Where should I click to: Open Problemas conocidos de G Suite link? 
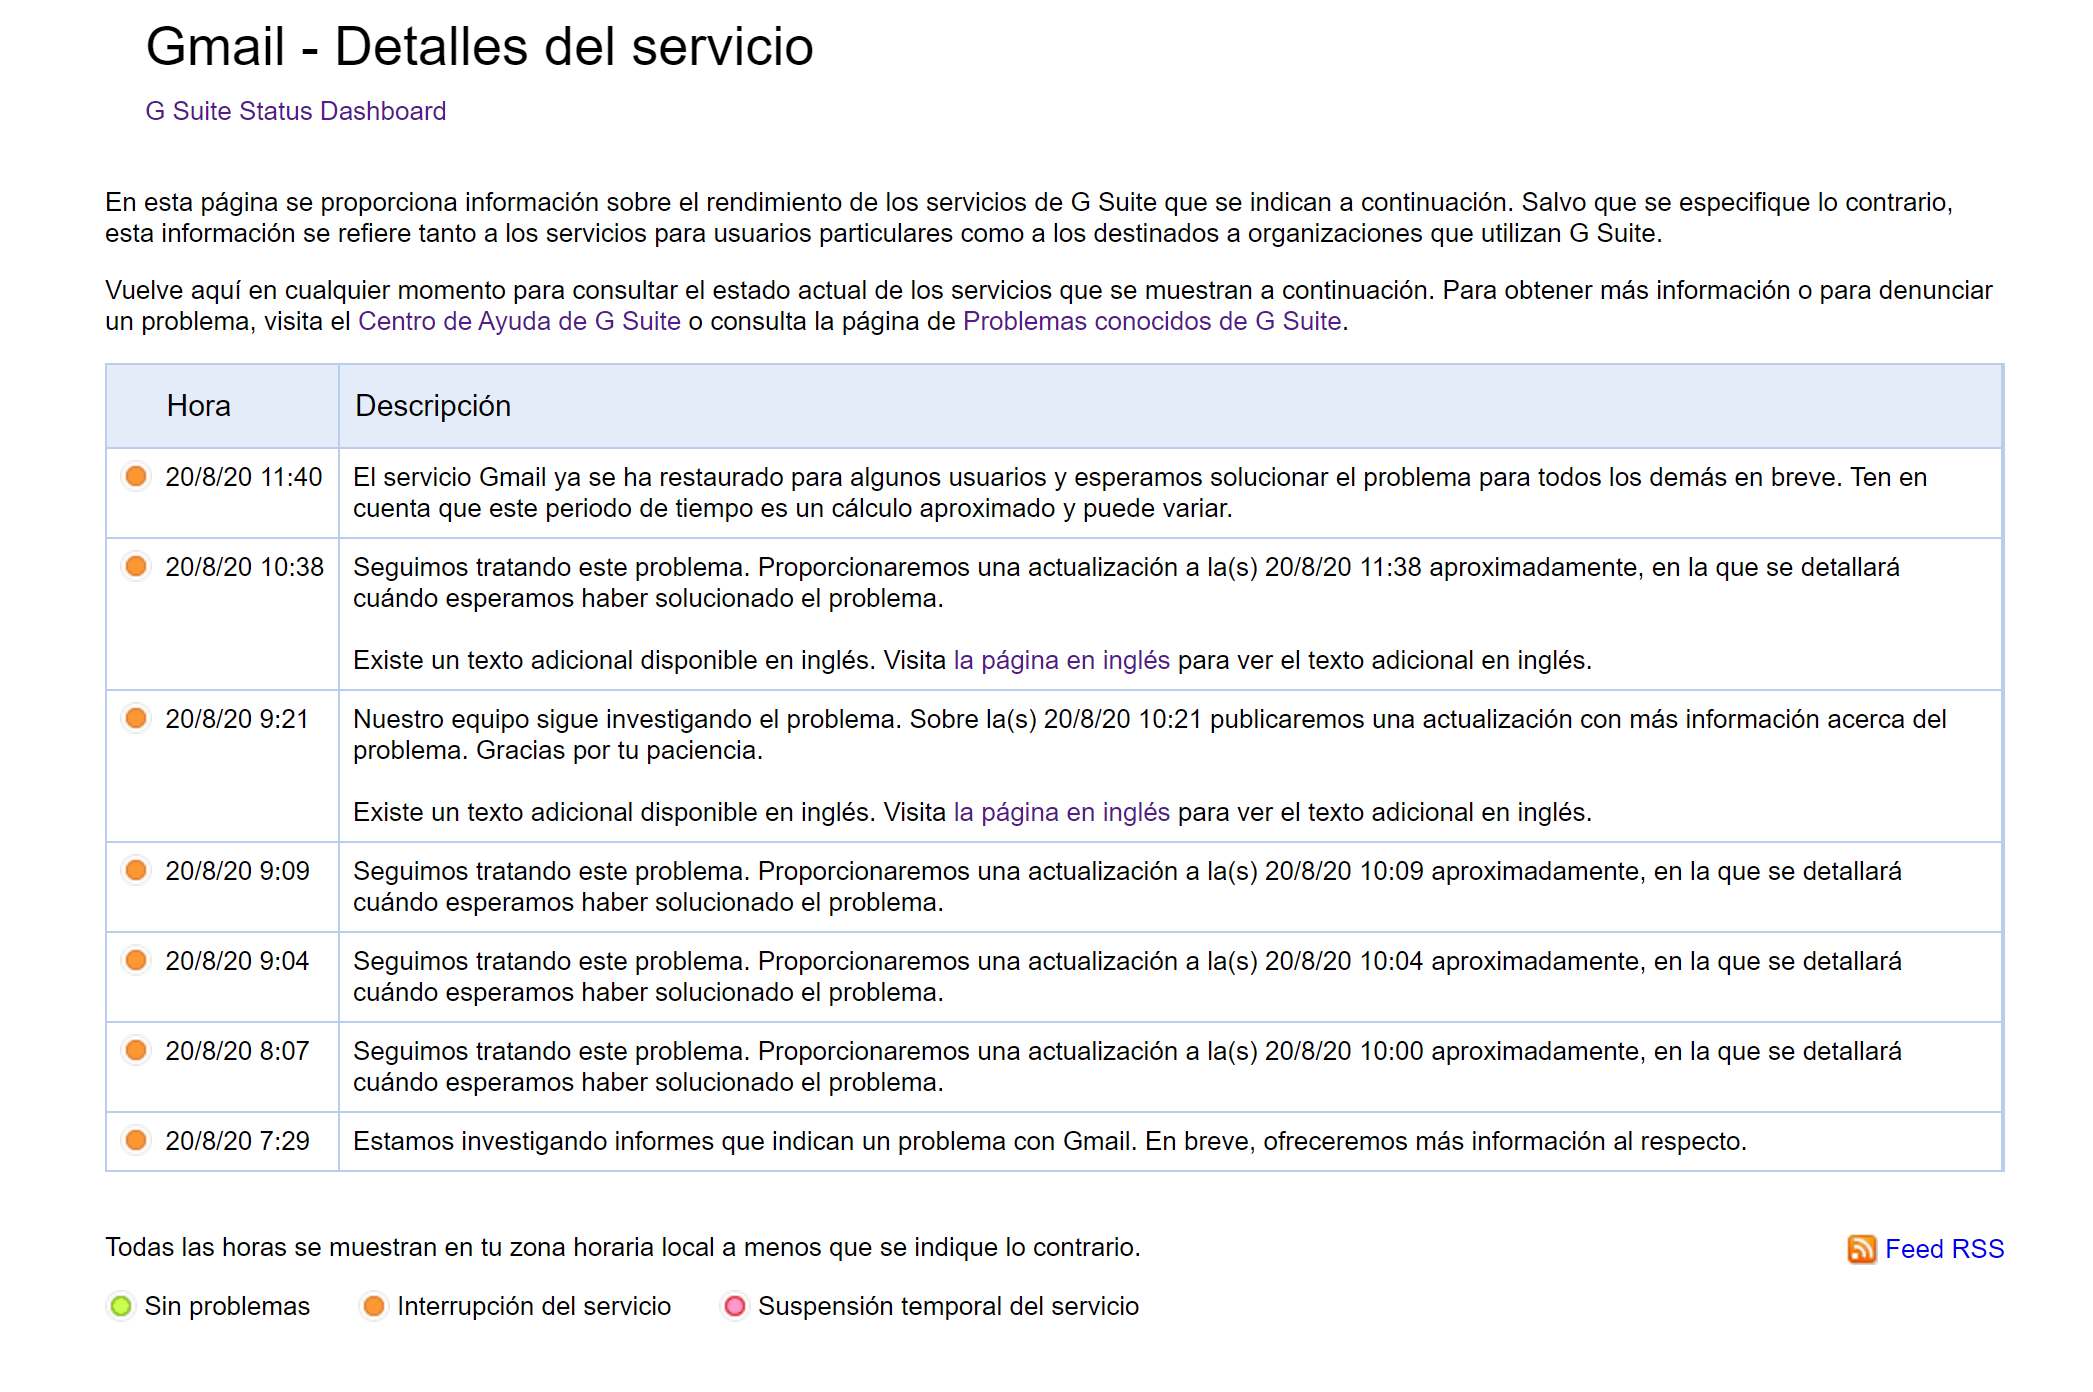coord(1152,321)
